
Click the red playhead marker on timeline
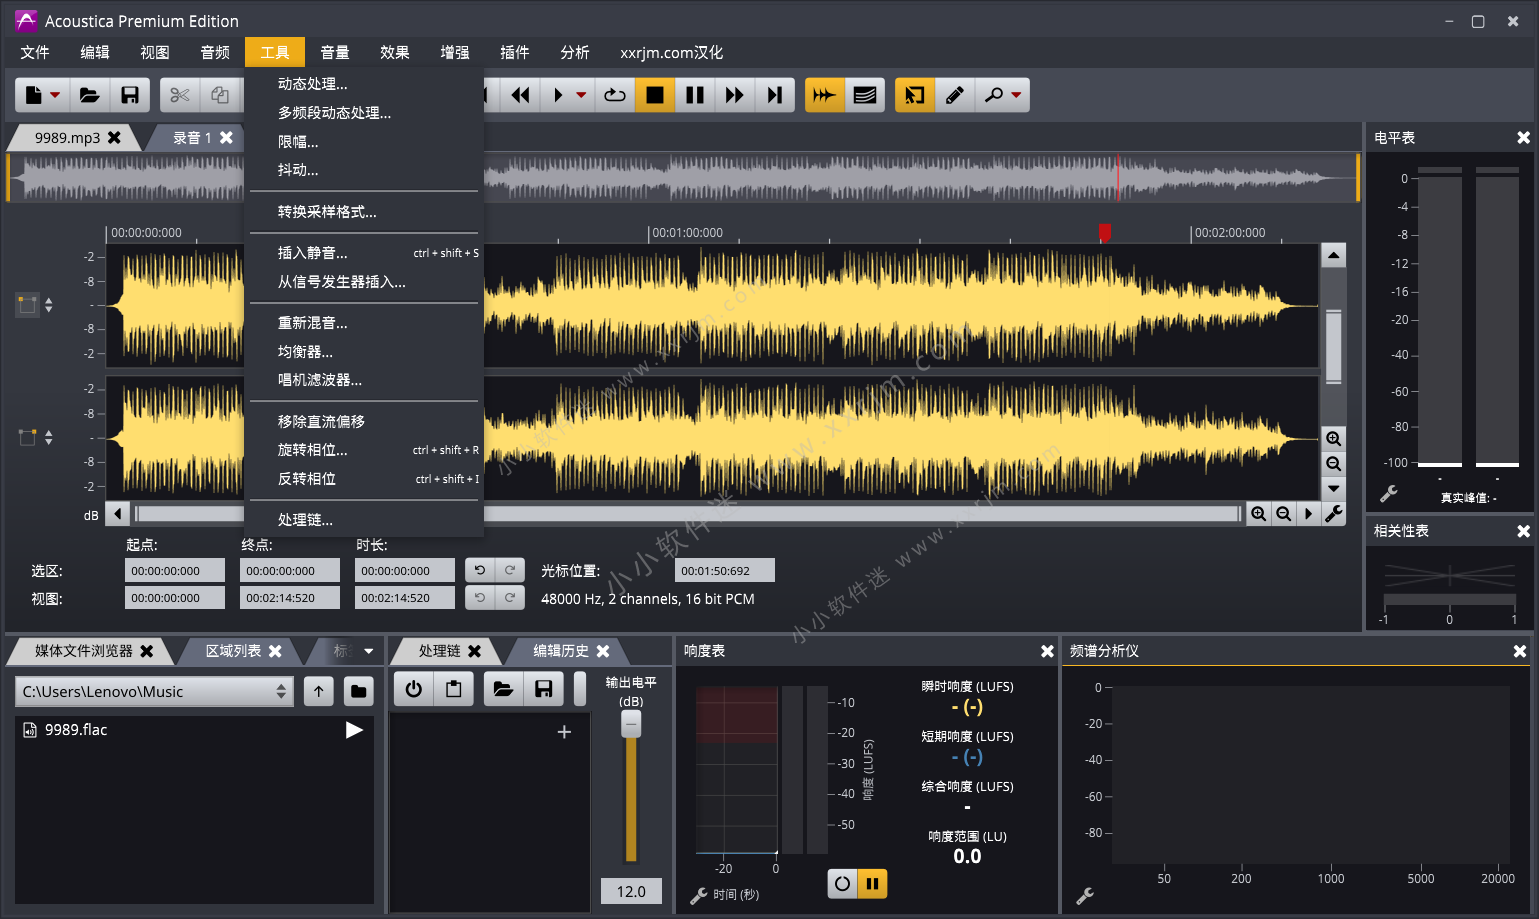click(x=1105, y=232)
